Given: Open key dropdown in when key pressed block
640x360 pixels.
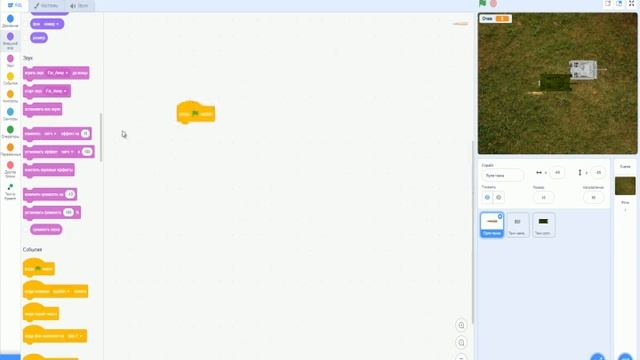Looking at the screenshot, I should (x=61, y=291).
